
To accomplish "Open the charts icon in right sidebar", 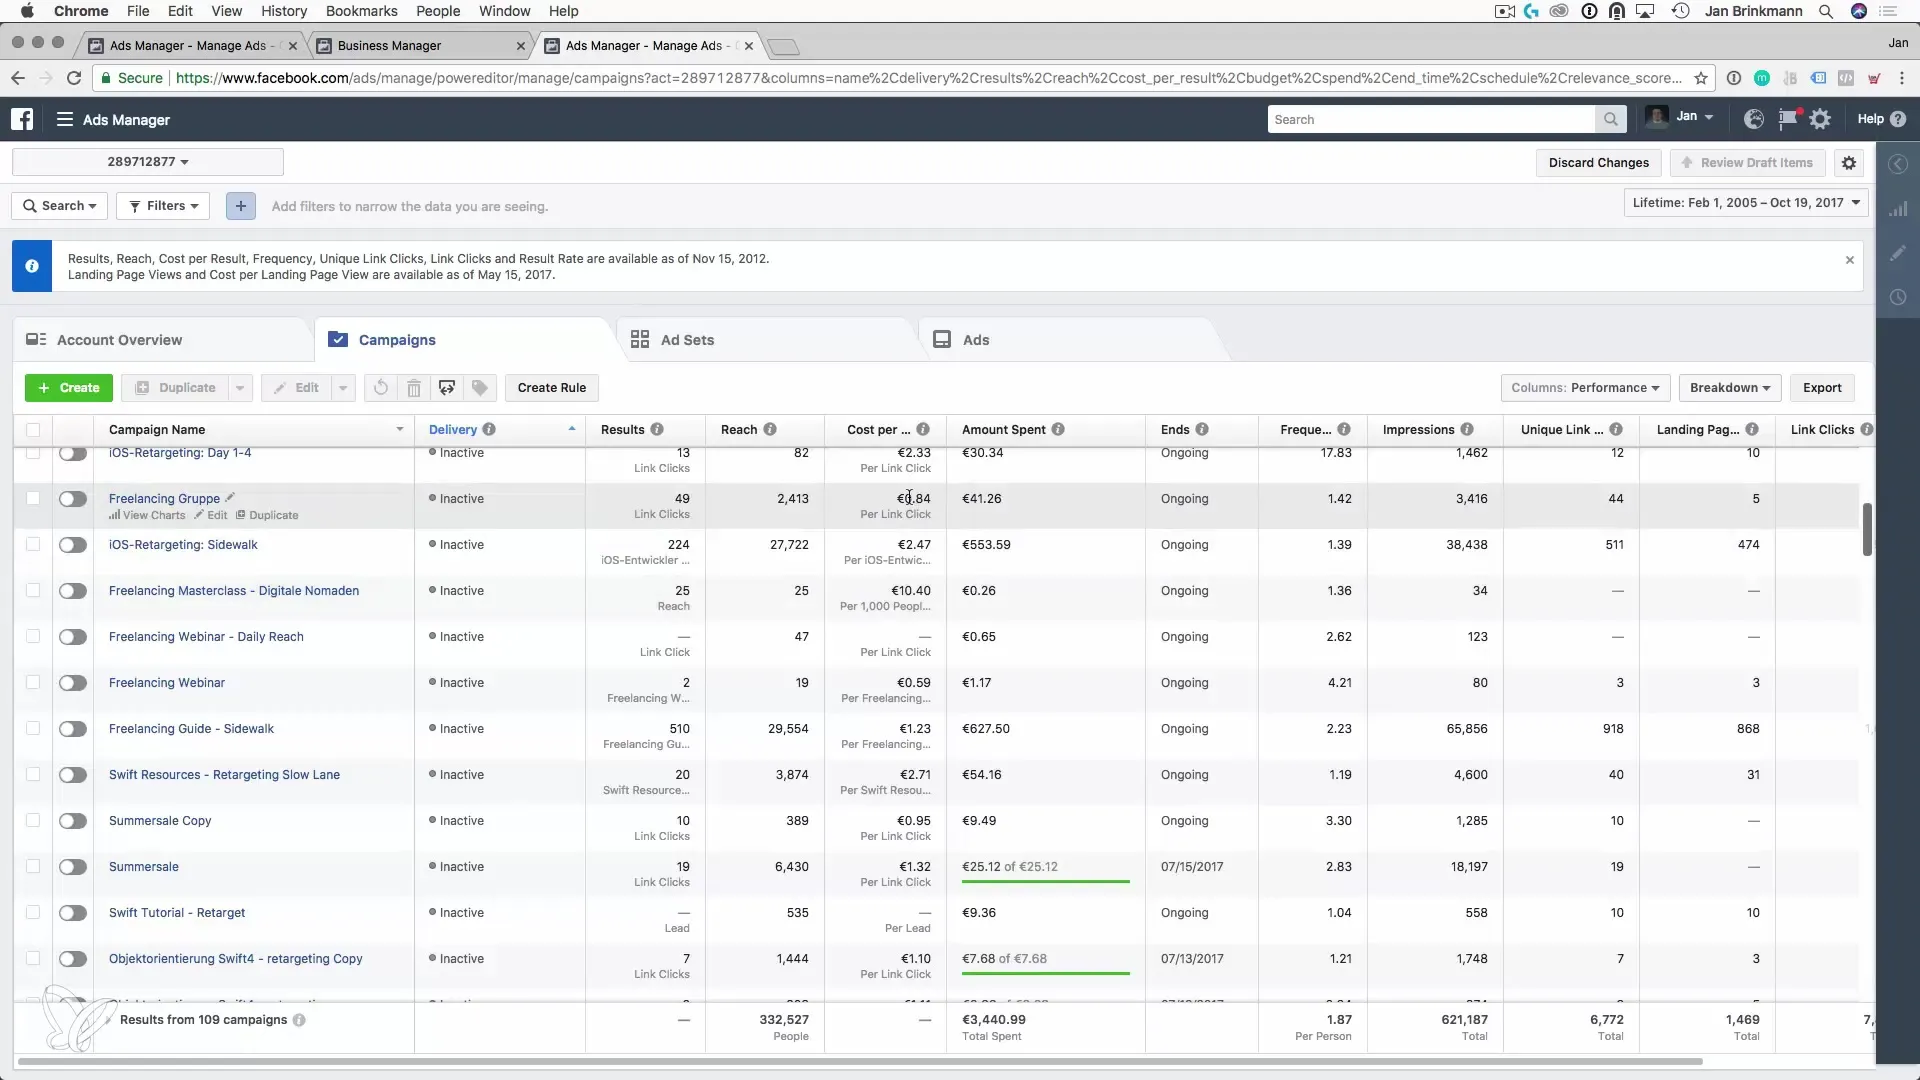I will pos(1897,209).
